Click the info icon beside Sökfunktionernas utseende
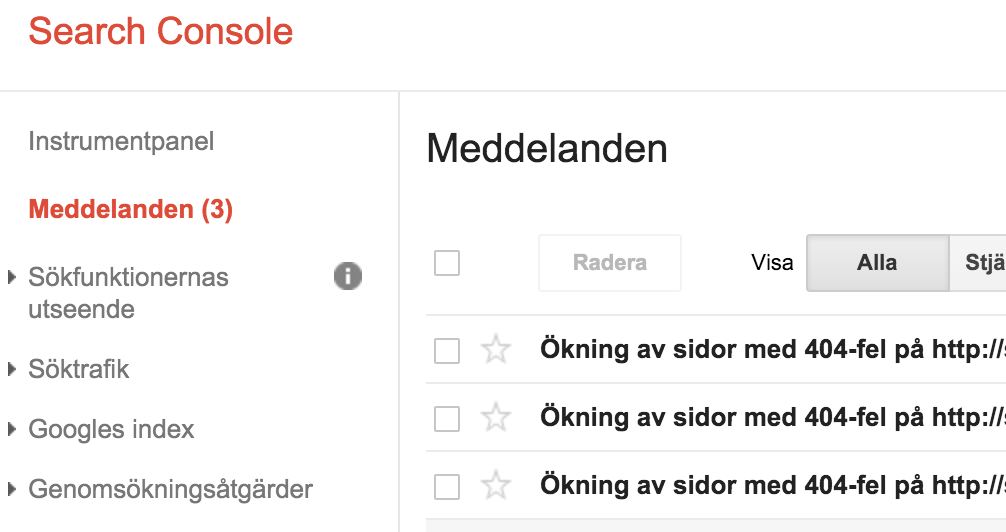The width and height of the screenshot is (1006, 532). click(x=348, y=276)
